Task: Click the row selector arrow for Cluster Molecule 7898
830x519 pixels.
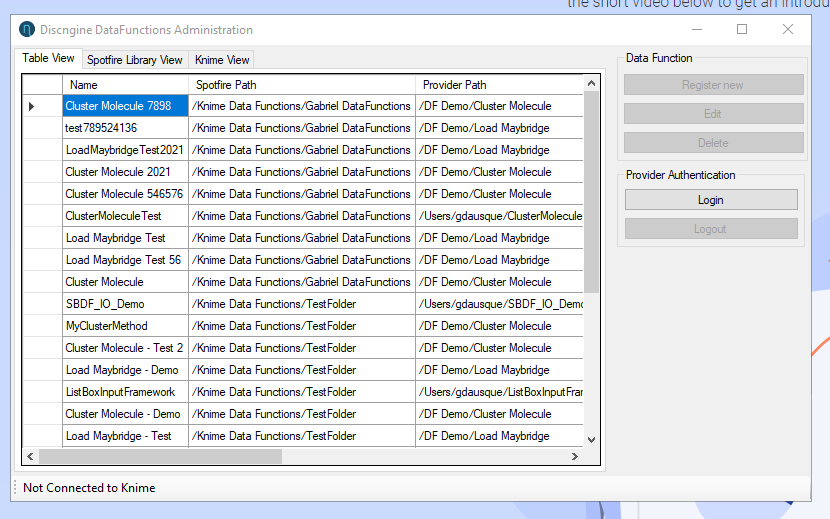Action: [x=32, y=106]
